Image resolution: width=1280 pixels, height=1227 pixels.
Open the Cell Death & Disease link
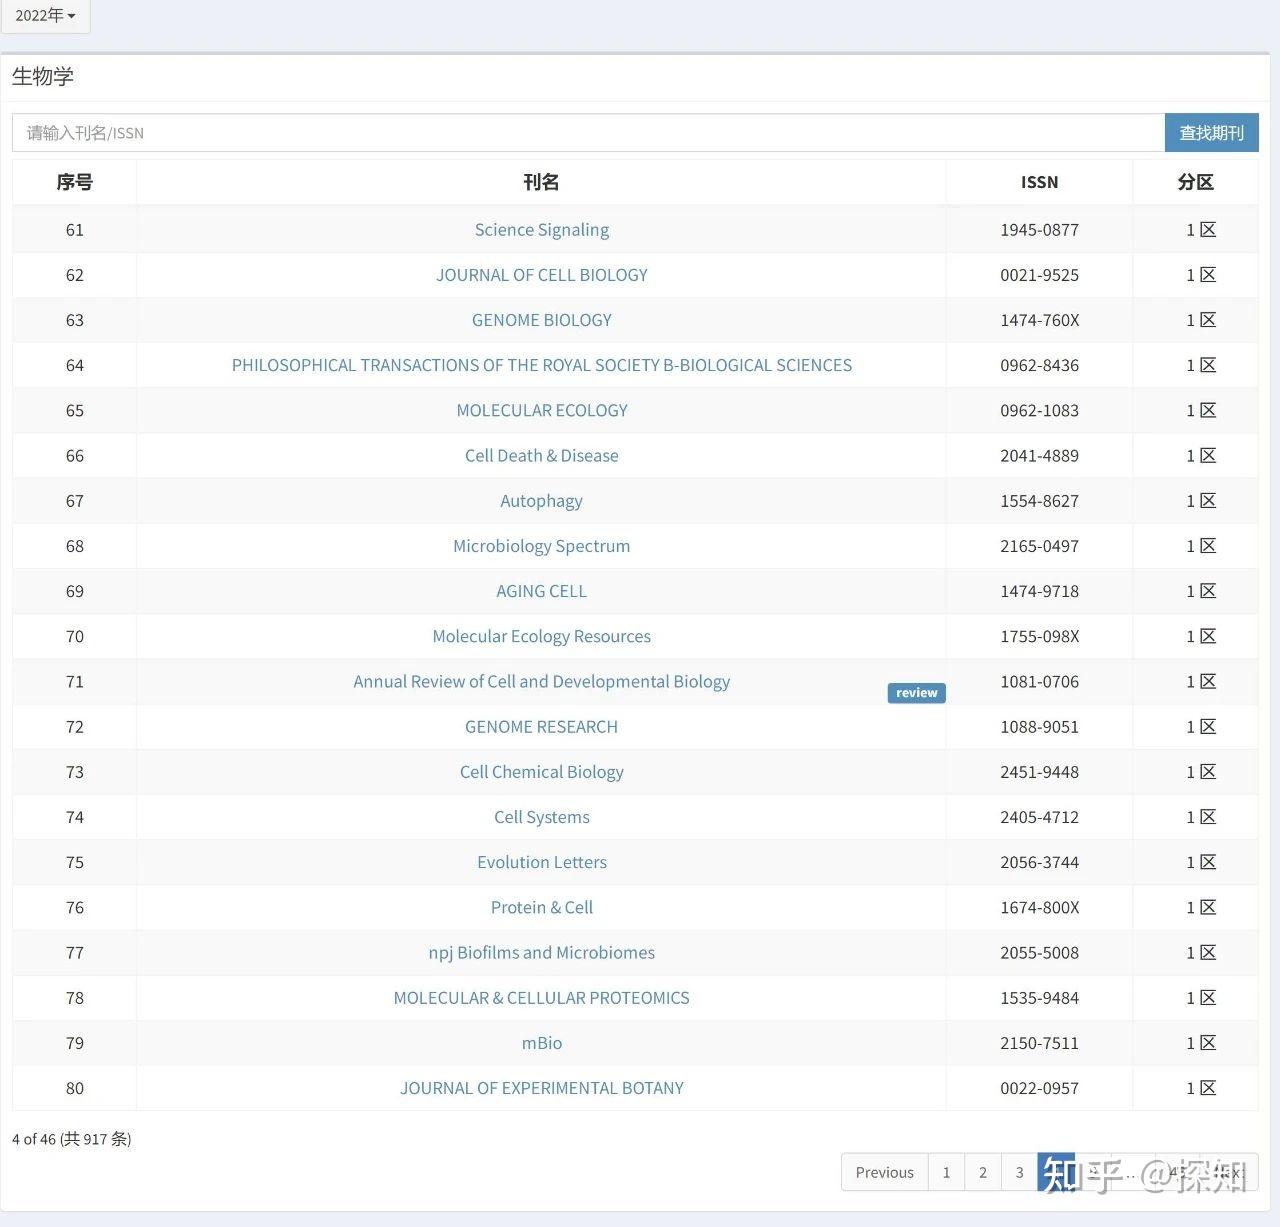click(542, 456)
